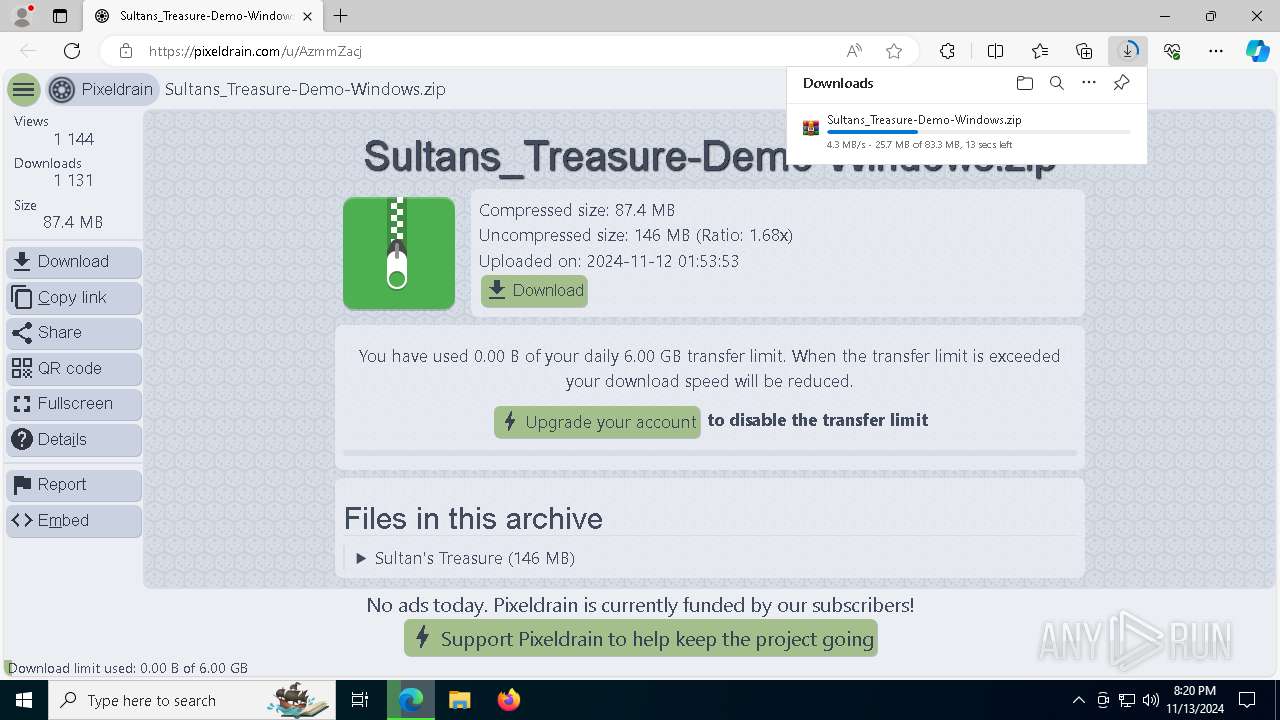Screen dimensions: 1280x720
Task: Show the QR code for this file
Action: 74,369
